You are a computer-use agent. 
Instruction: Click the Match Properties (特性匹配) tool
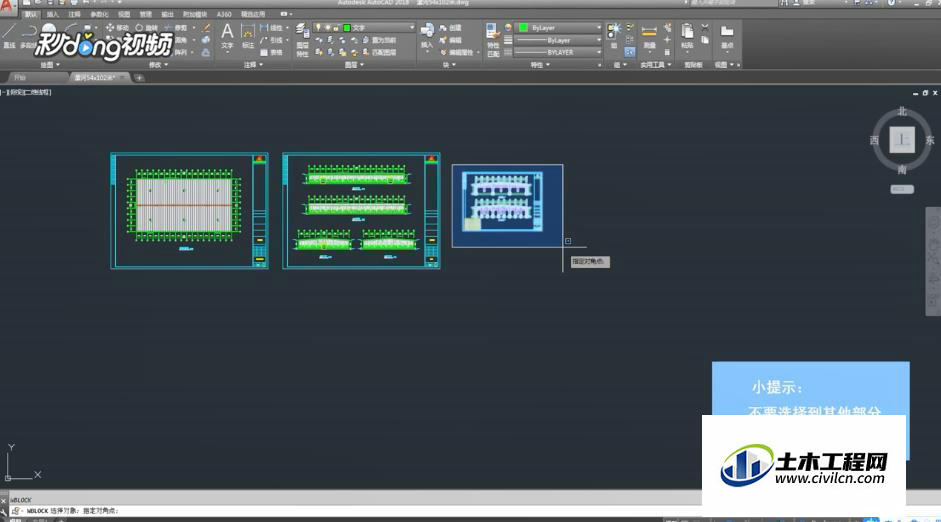point(493,40)
